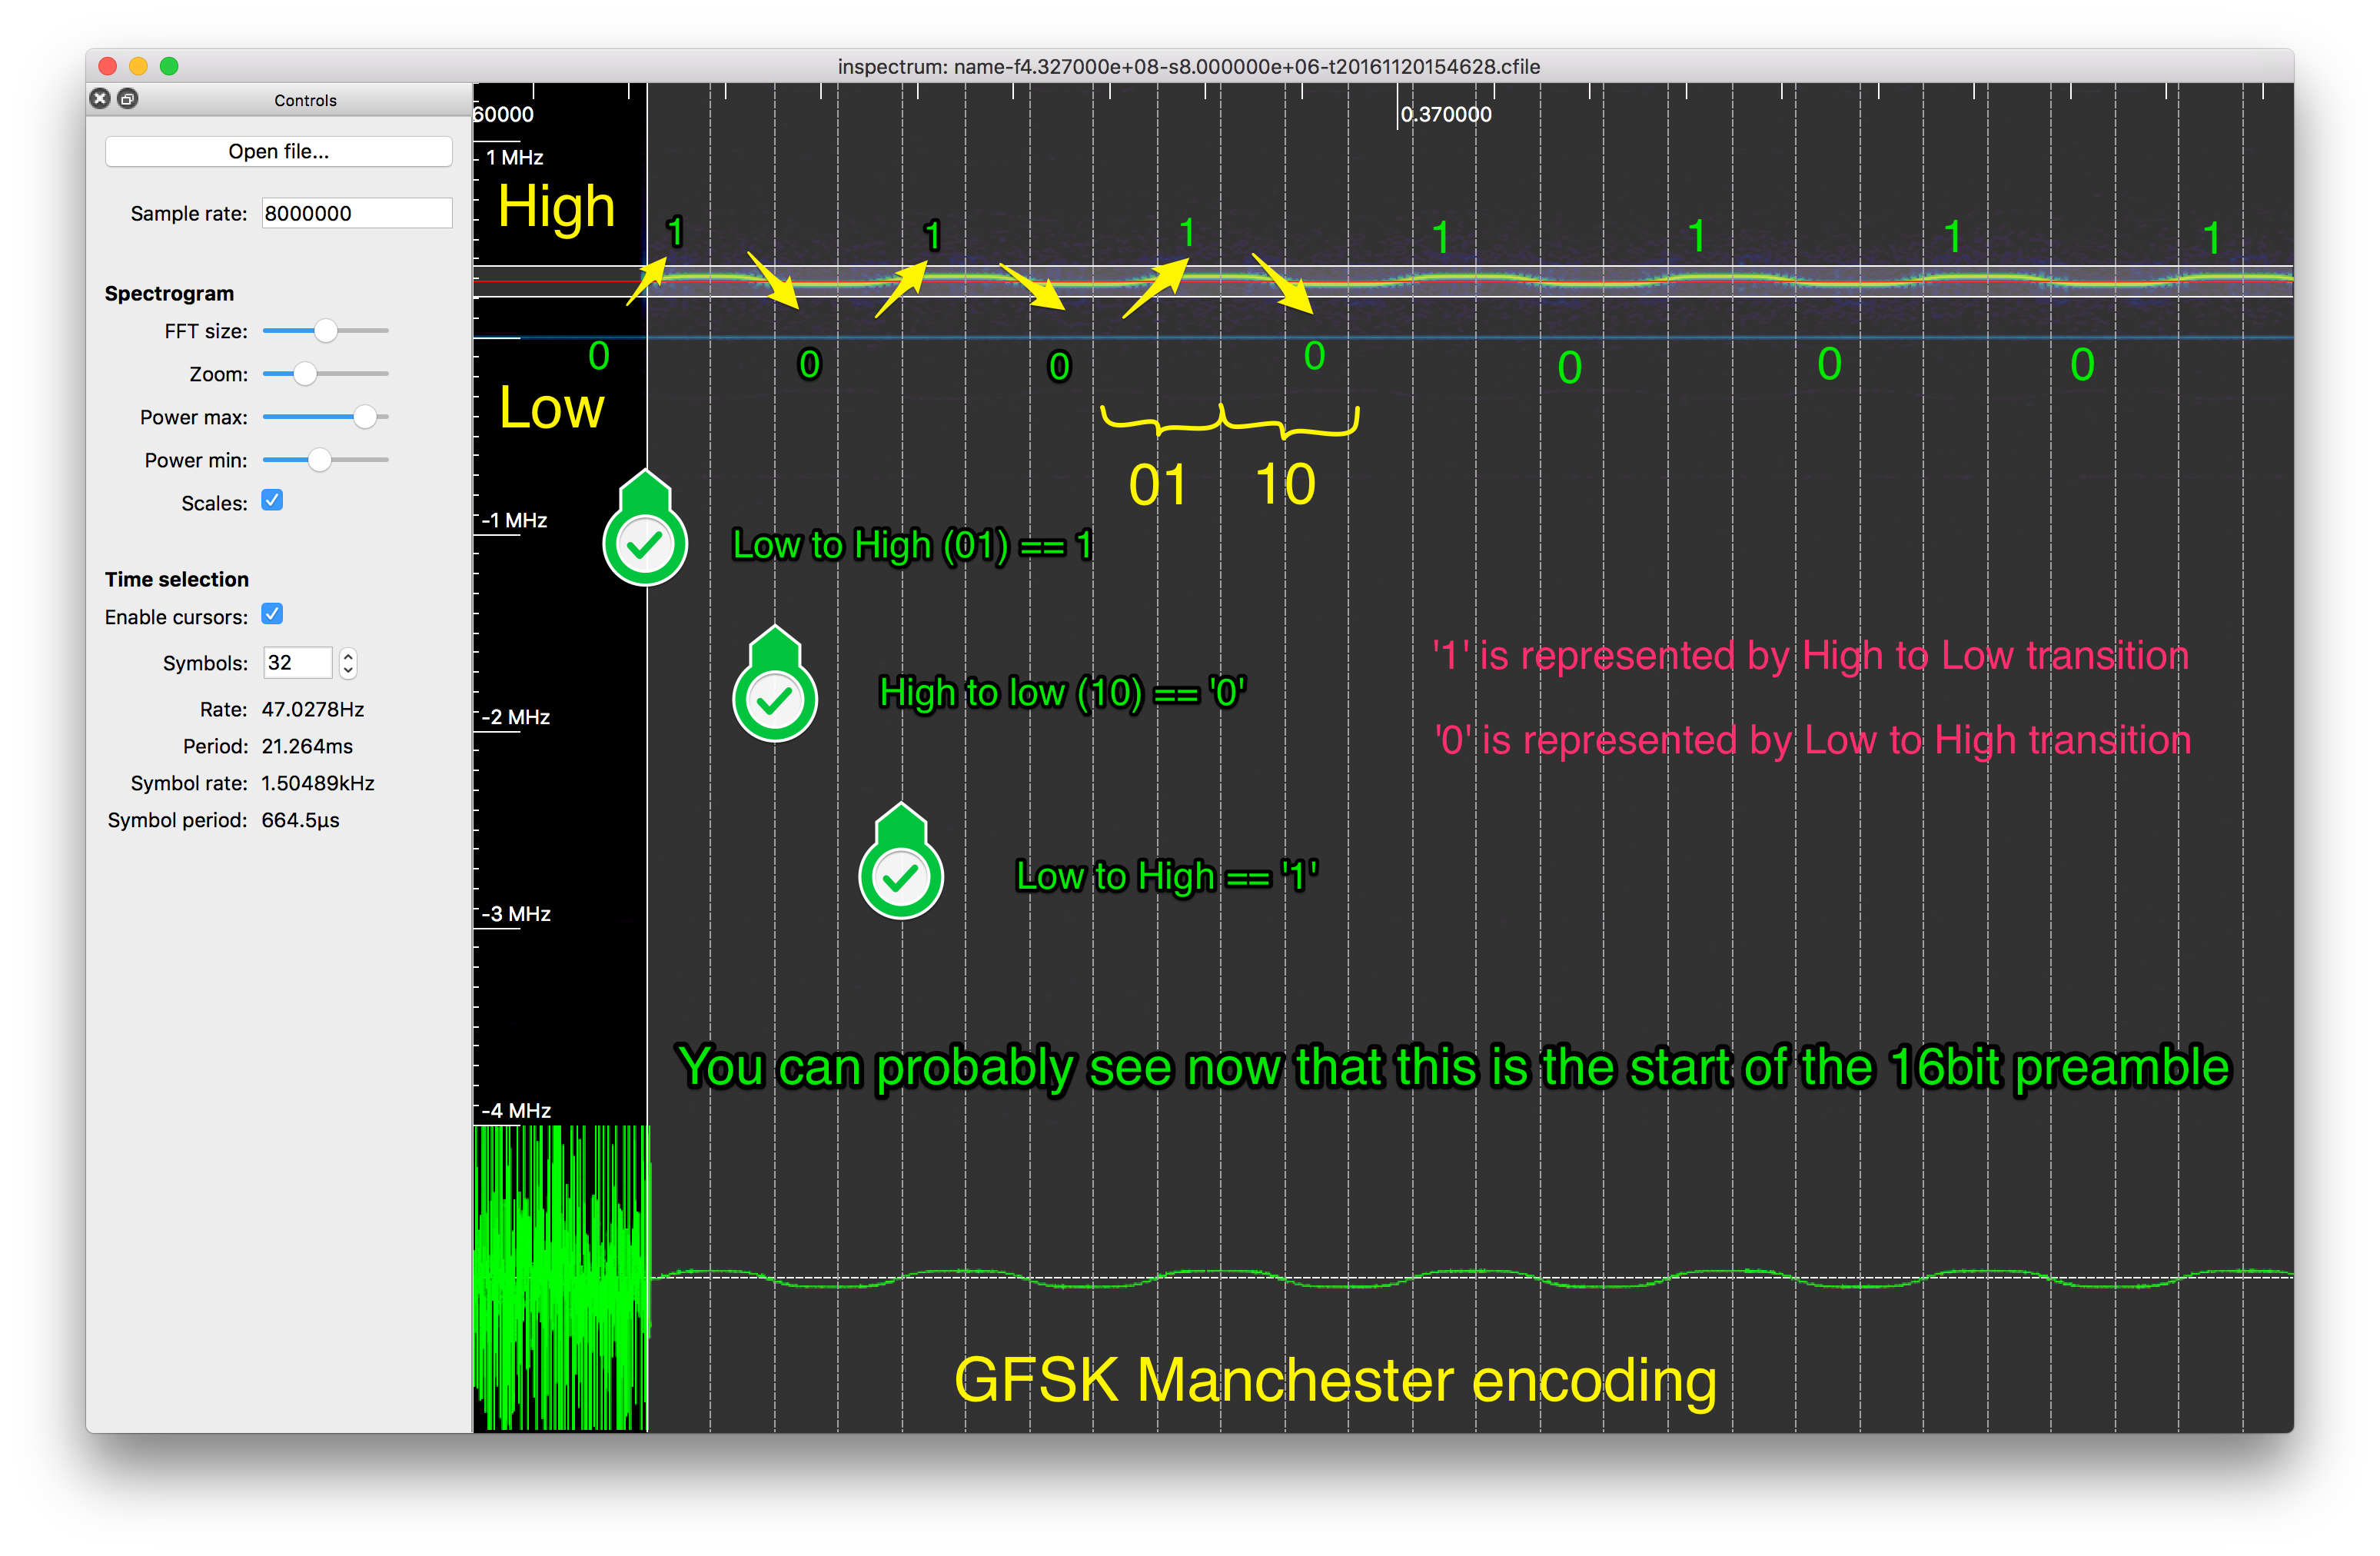Click the red close window button

coord(108,66)
